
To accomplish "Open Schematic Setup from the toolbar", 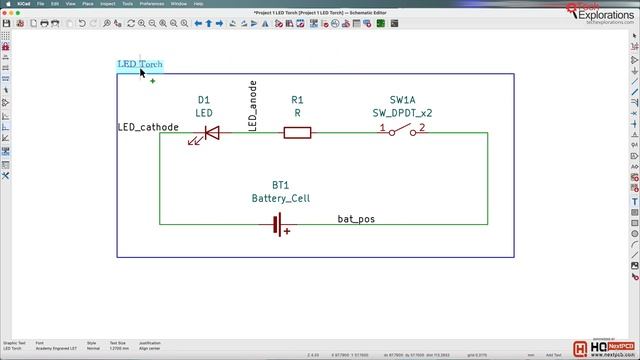I will pos(20,24).
